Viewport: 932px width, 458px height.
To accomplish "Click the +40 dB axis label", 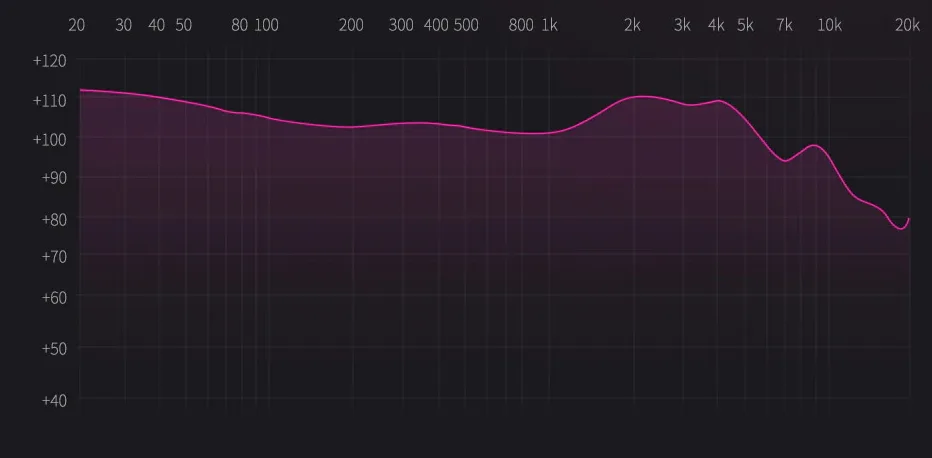I will click(x=54, y=400).
